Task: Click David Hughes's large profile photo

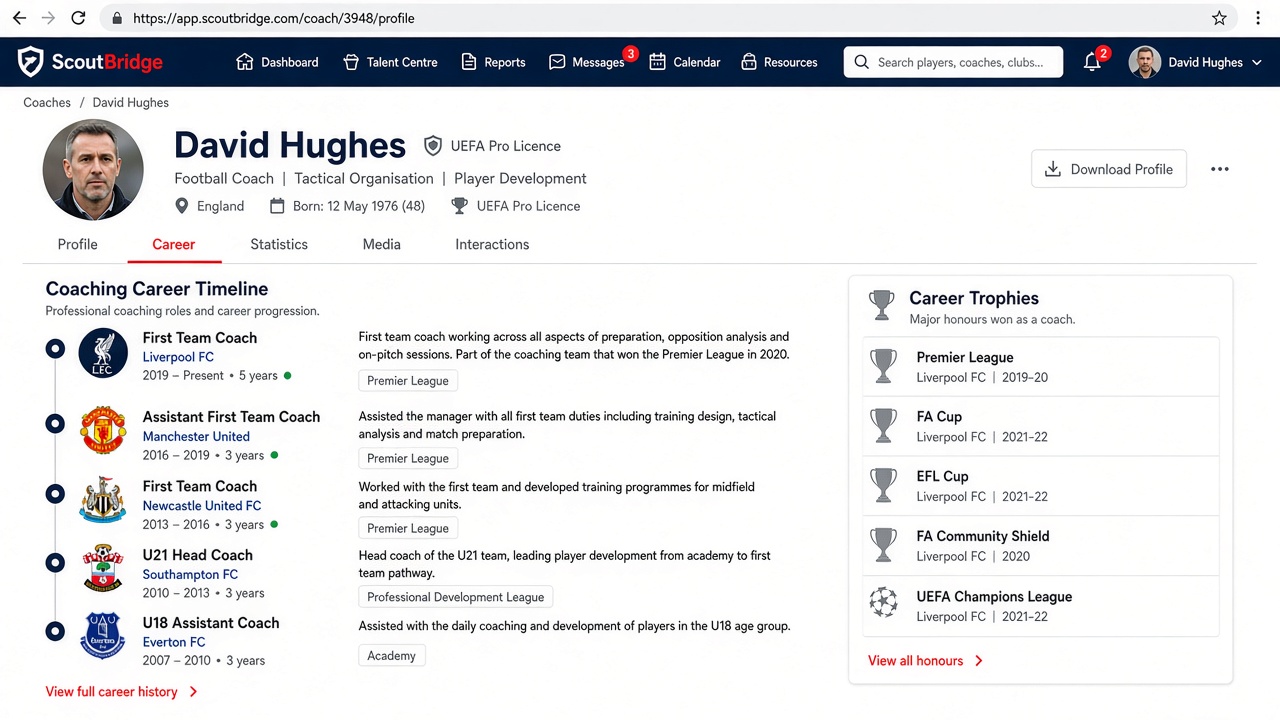Action: (x=93, y=170)
